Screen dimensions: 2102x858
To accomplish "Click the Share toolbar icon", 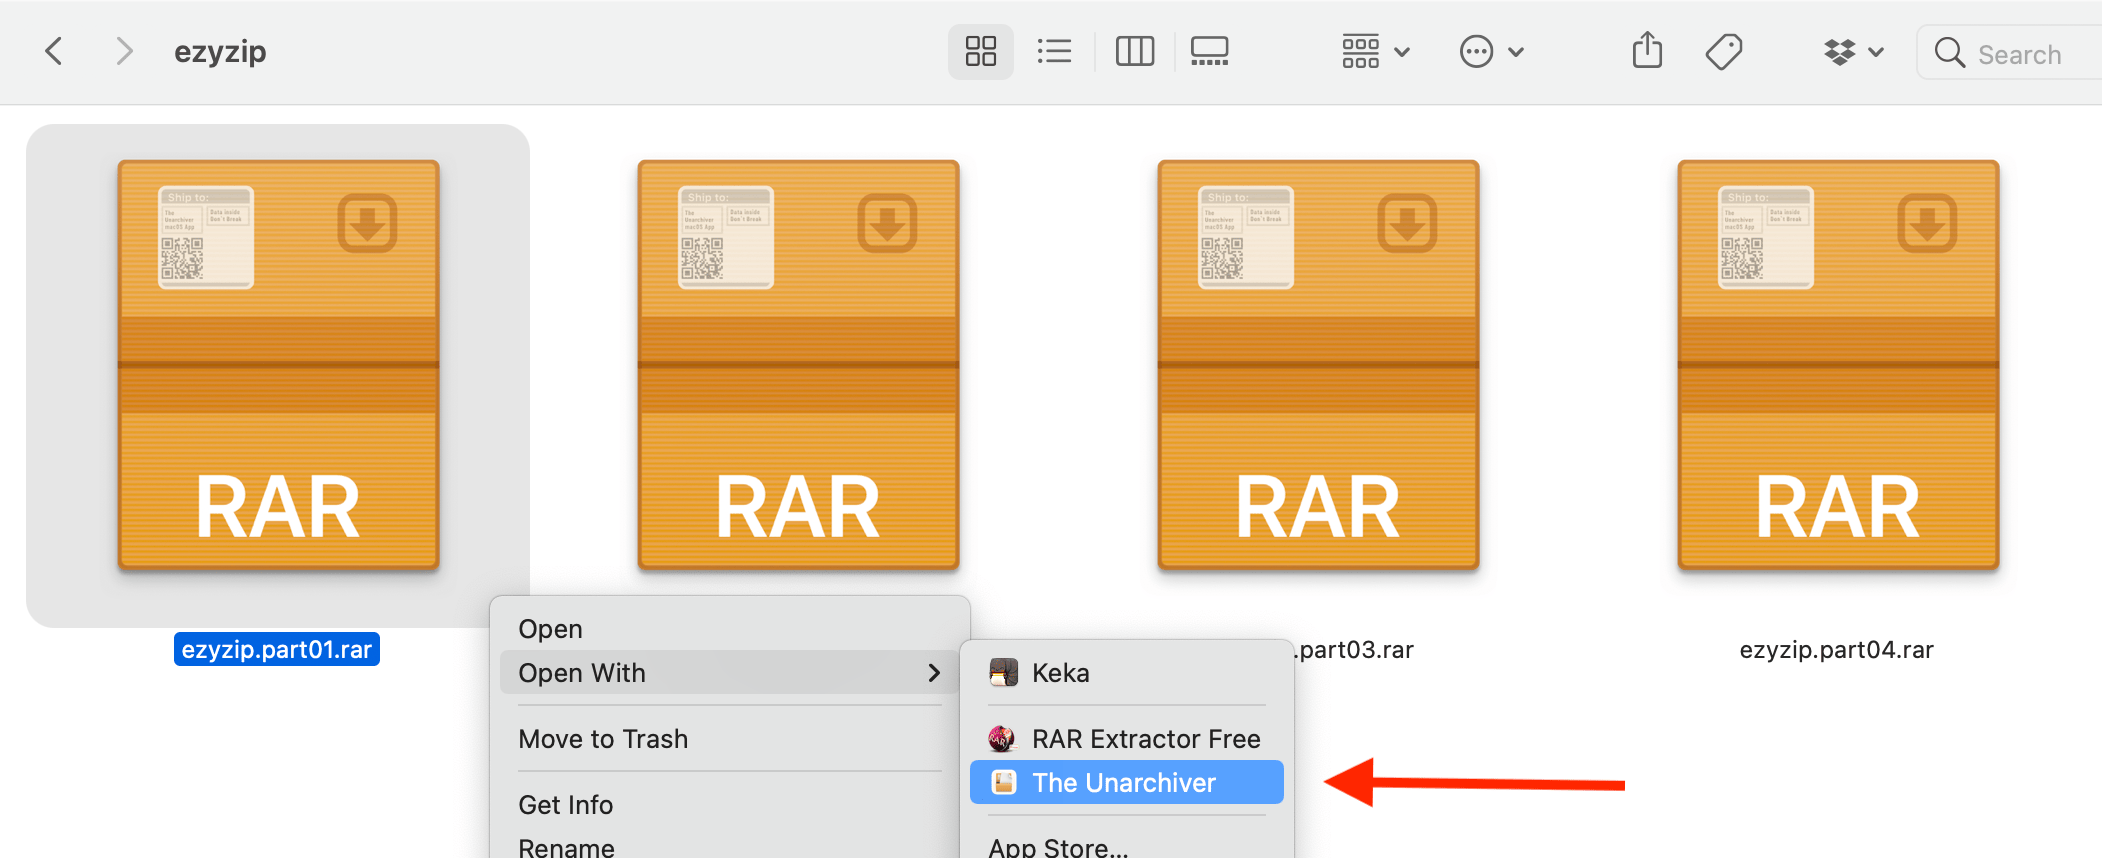I will pyautogui.click(x=1647, y=50).
